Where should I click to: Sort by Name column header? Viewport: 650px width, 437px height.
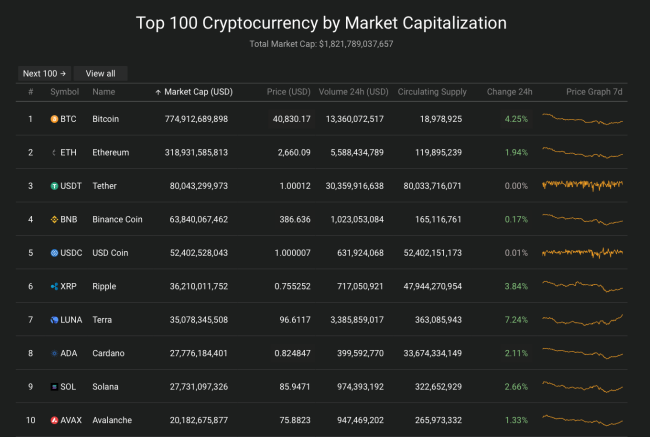point(104,92)
